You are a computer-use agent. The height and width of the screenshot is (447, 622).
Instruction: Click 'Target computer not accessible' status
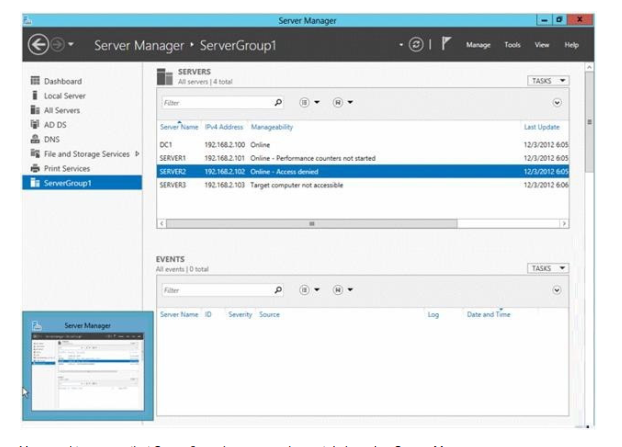point(297,185)
